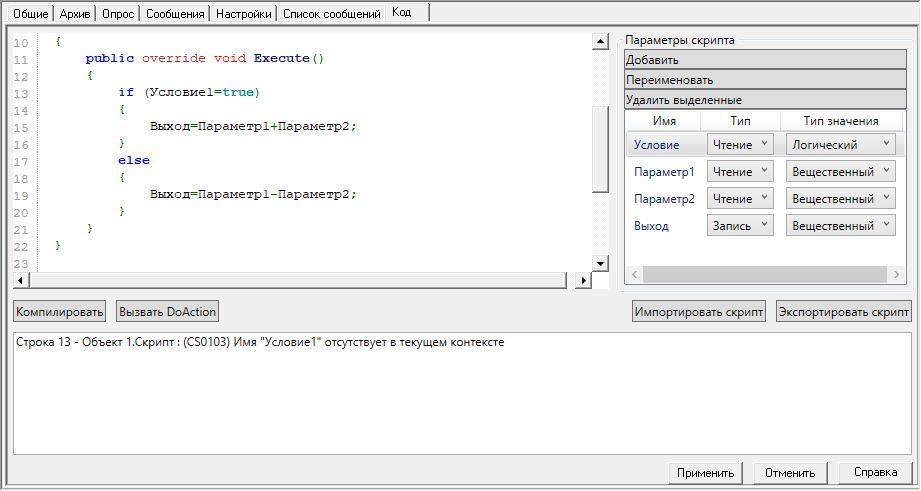Open the Тип dropdown for Условие
Viewport: 921px width, 491px height.
(740, 144)
